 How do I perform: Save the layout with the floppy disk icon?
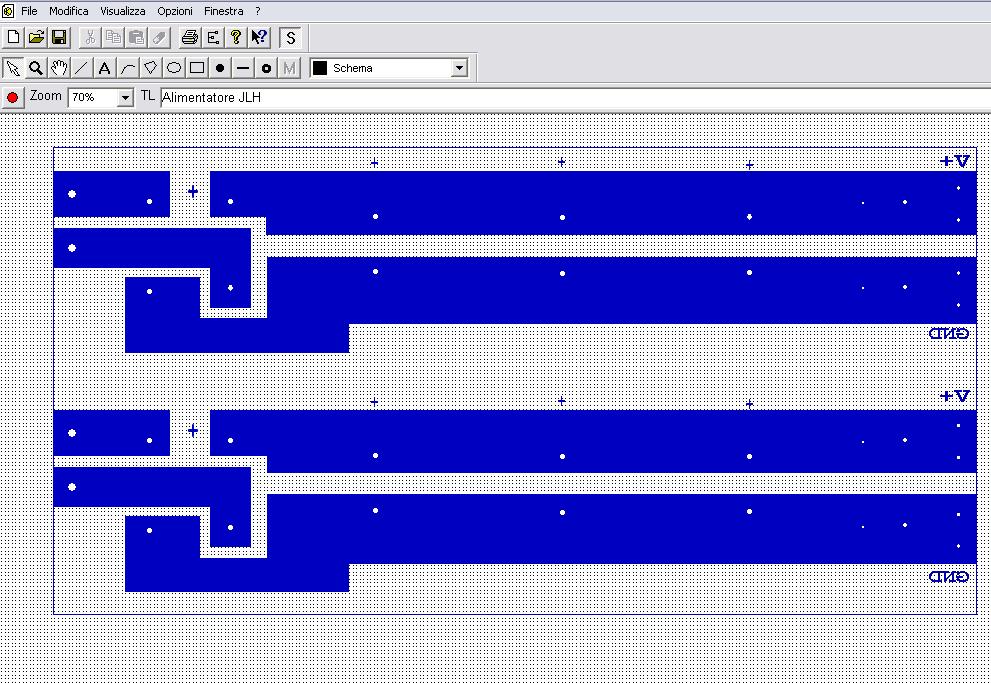click(x=59, y=37)
